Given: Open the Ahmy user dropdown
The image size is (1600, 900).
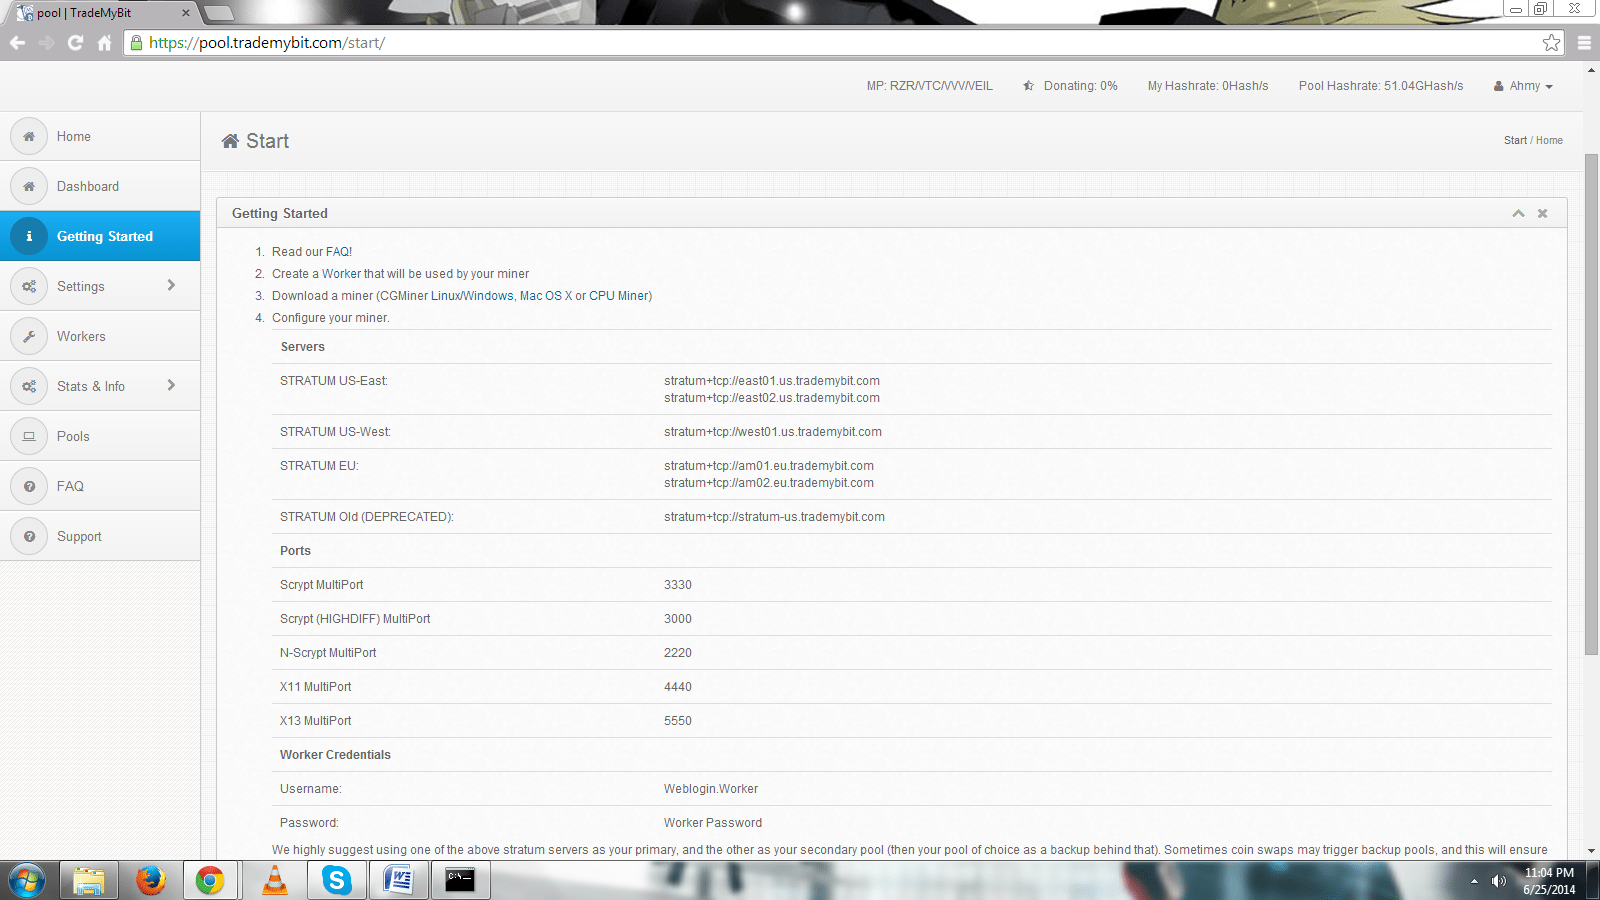Looking at the screenshot, I should (x=1523, y=86).
